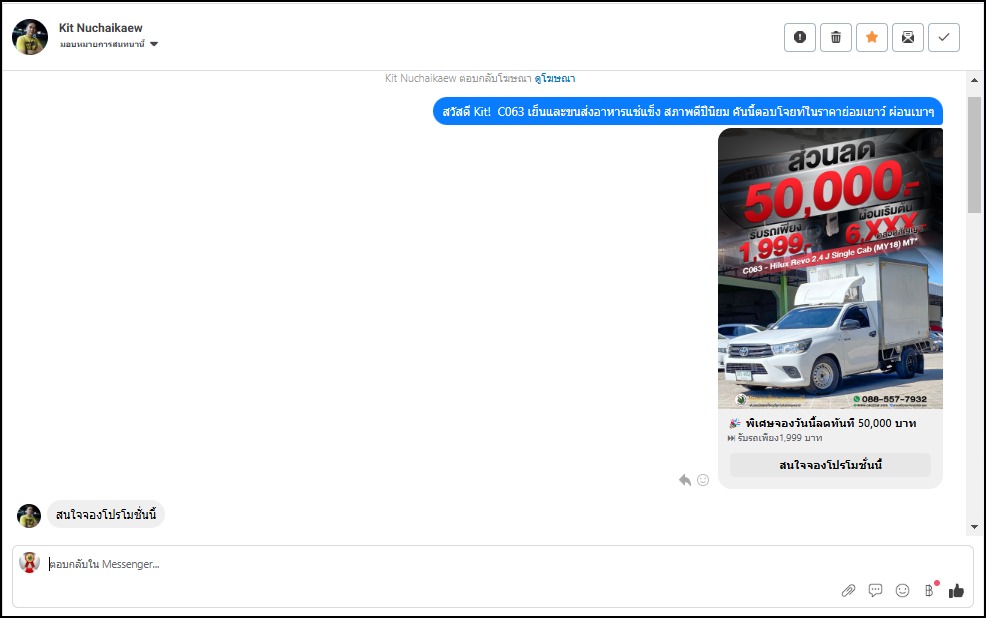986x618 pixels.
Task: Follow the ดูโฆษณา view ad link
Action: [555, 78]
